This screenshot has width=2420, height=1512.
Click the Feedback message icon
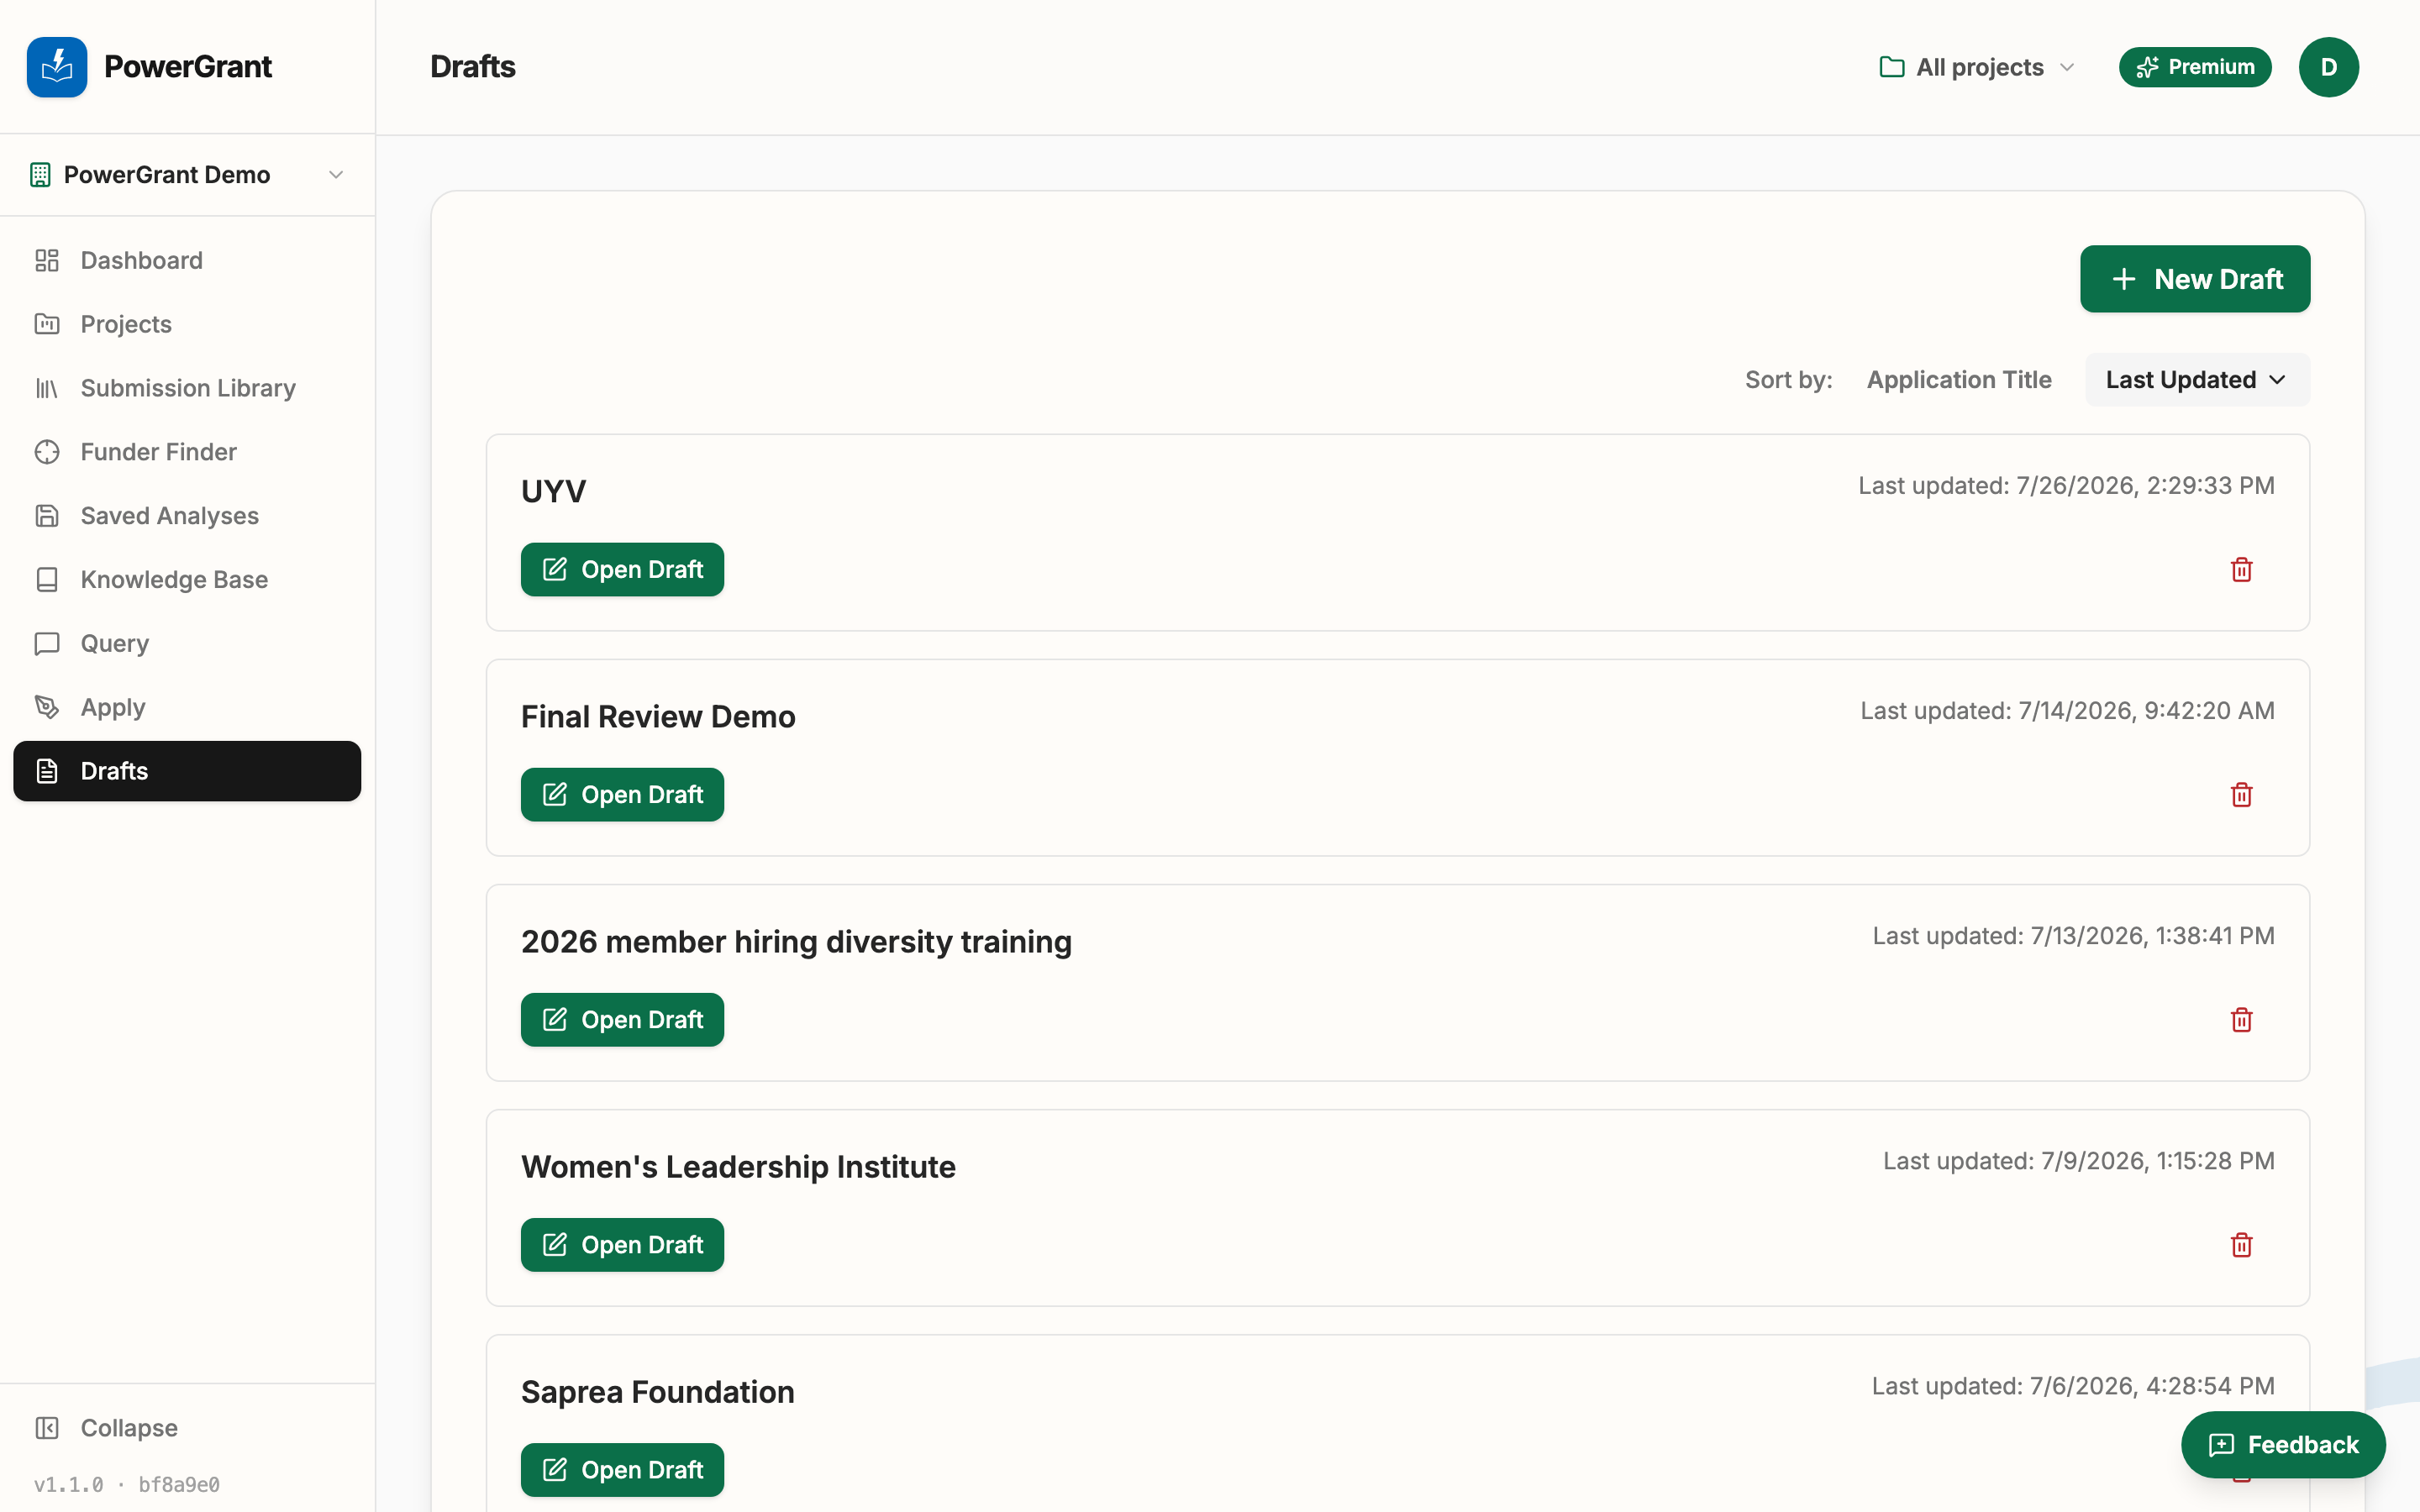point(2221,1445)
